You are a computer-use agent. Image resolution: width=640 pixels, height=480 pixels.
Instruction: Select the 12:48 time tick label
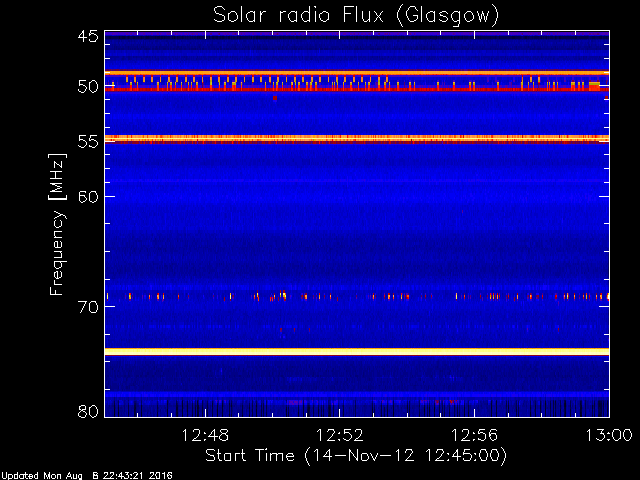pos(205,436)
